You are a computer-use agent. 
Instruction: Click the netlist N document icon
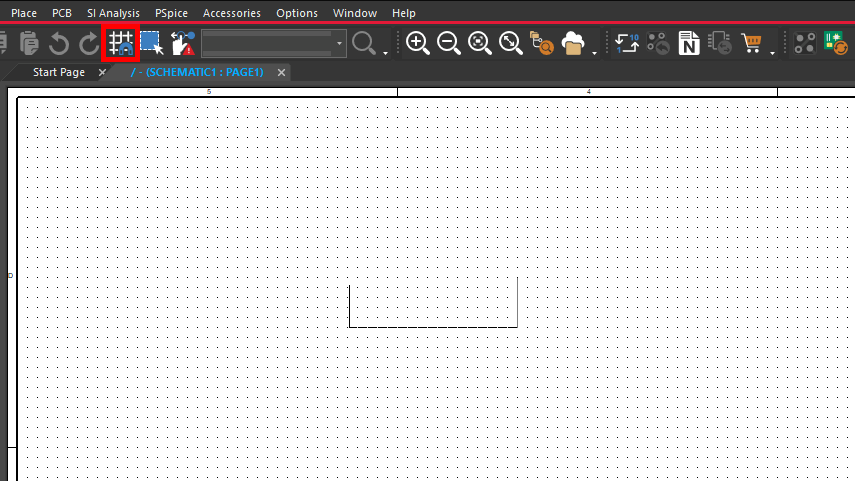[689, 43]
